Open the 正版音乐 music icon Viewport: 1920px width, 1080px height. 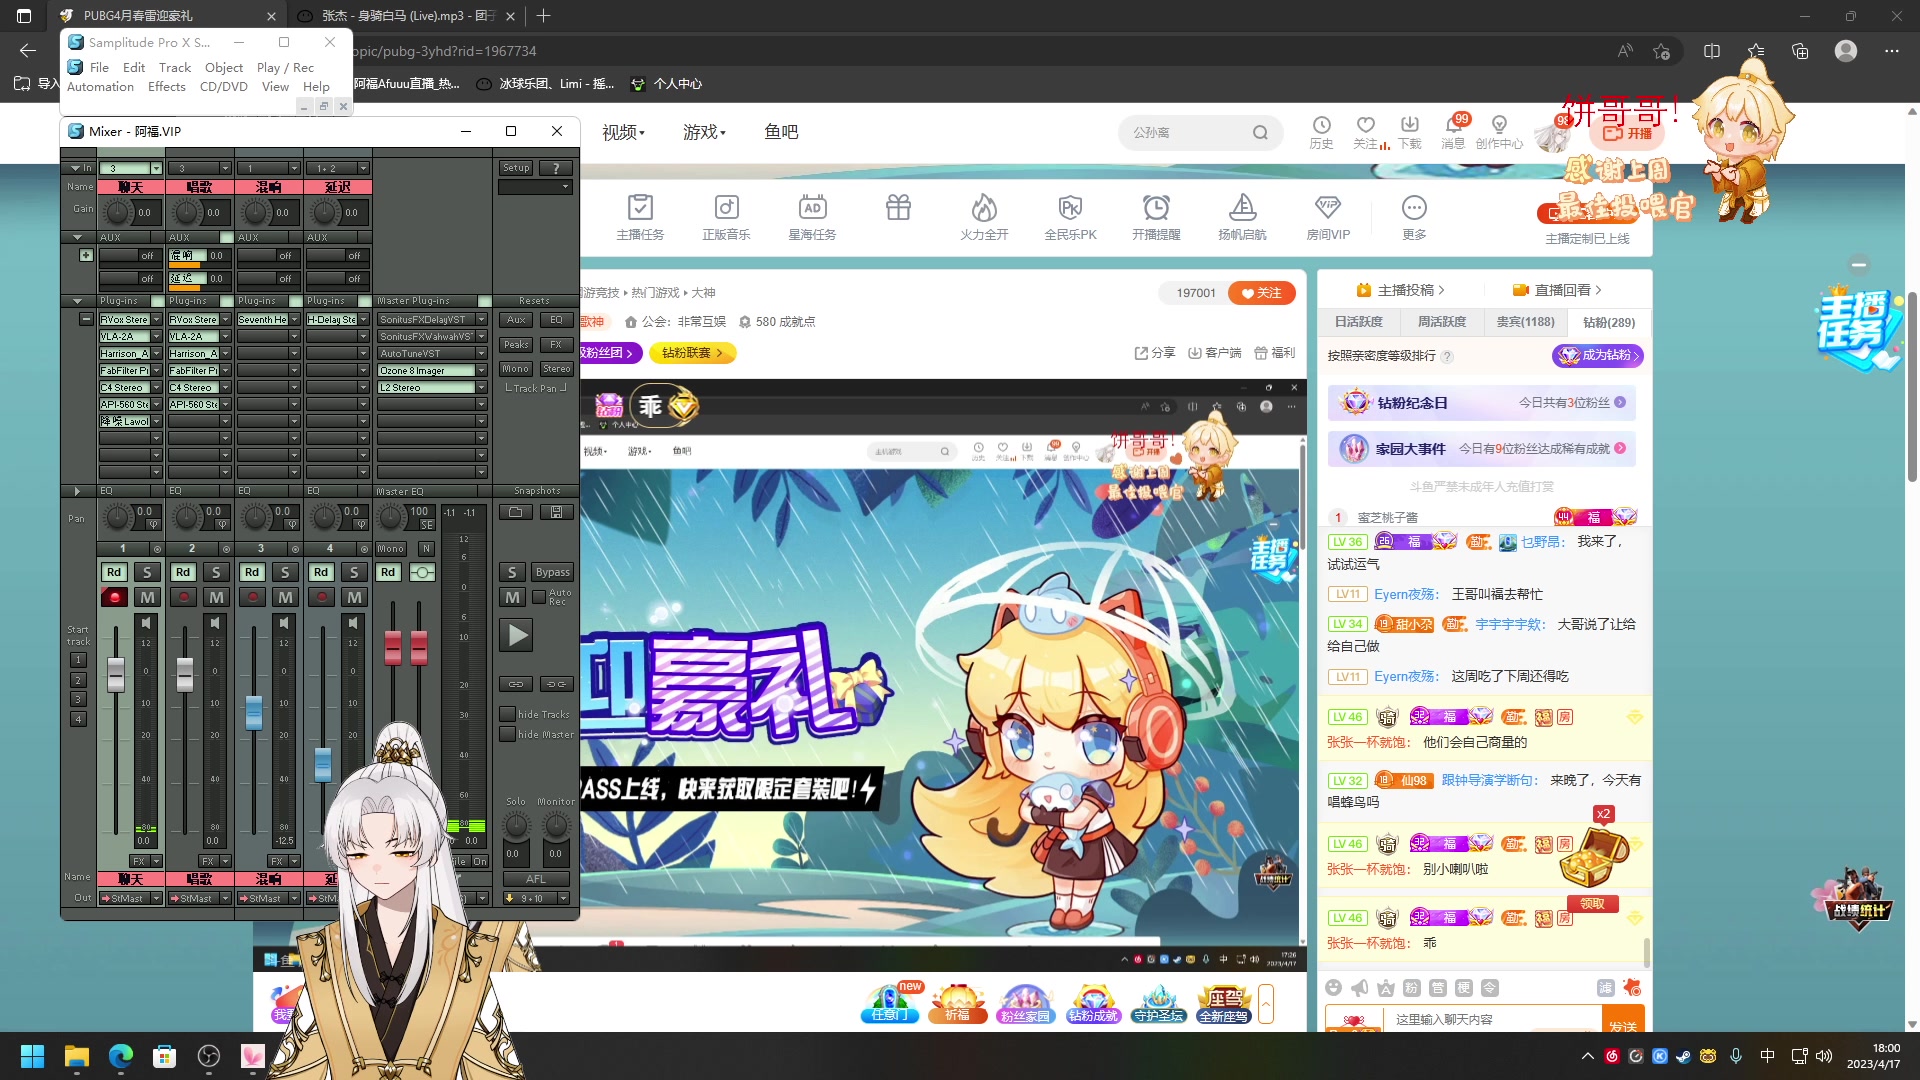[x=726, y=216]
